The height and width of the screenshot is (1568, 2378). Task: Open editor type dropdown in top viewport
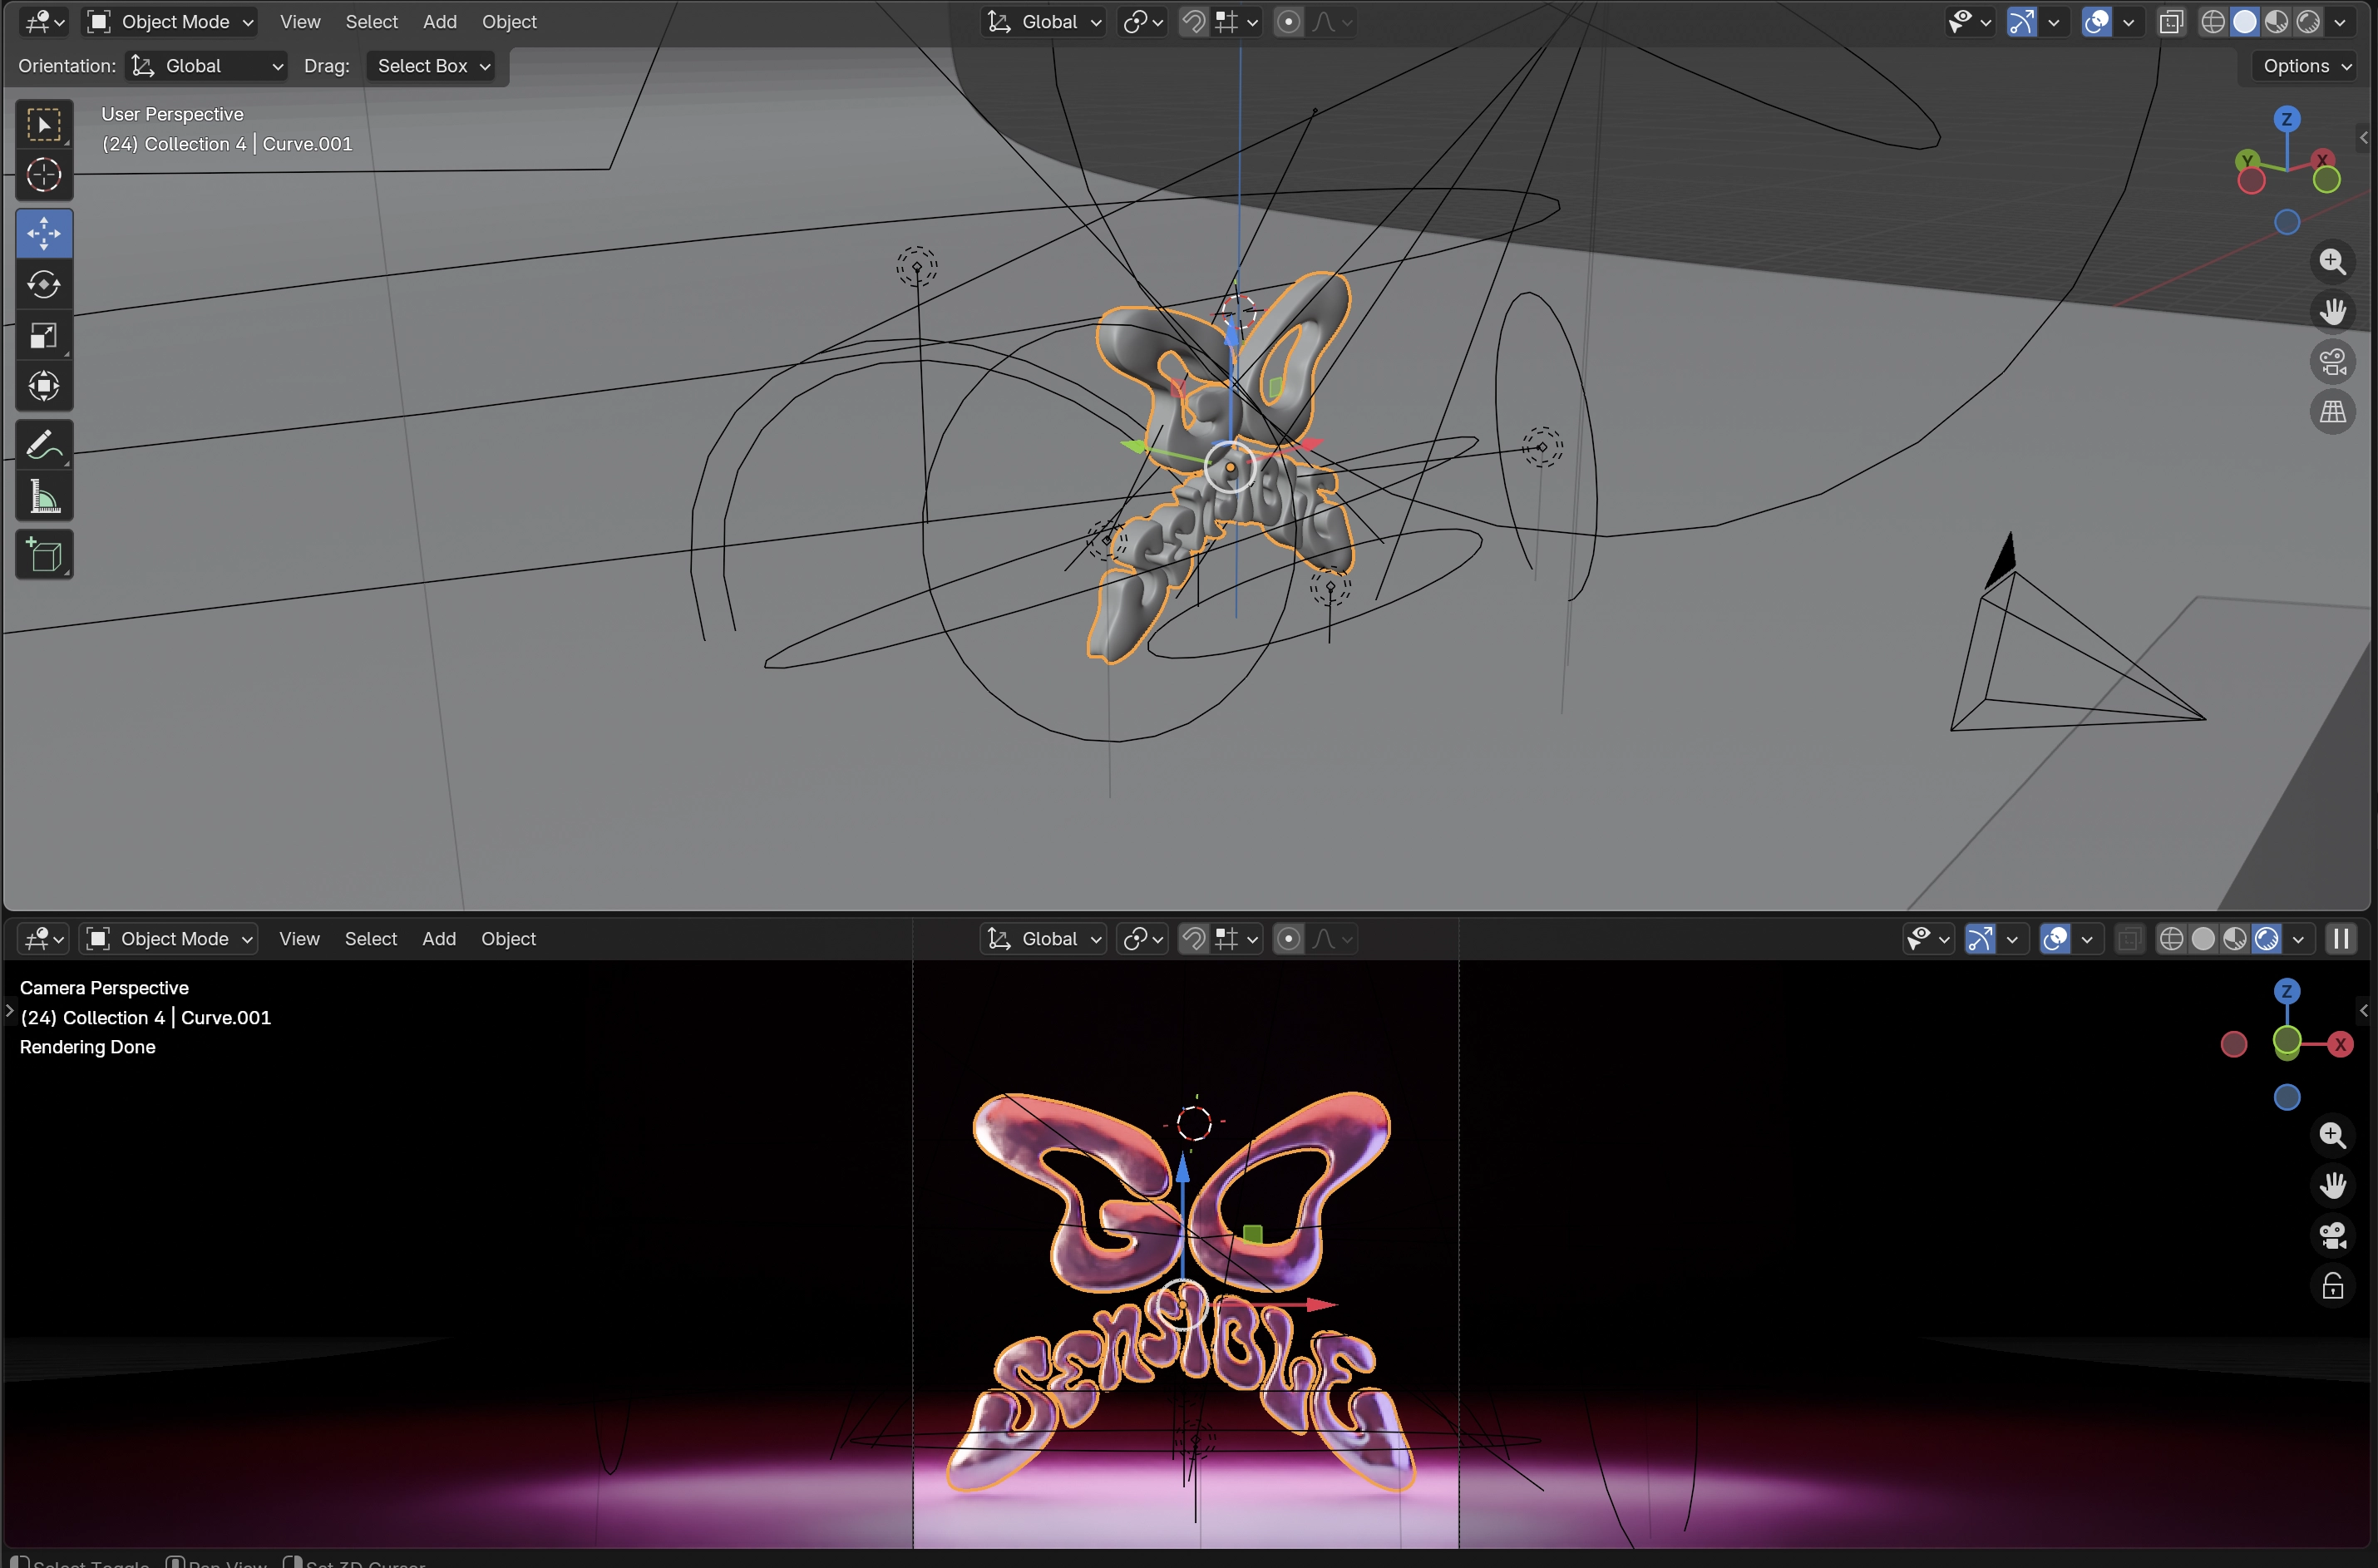point(44,22)
